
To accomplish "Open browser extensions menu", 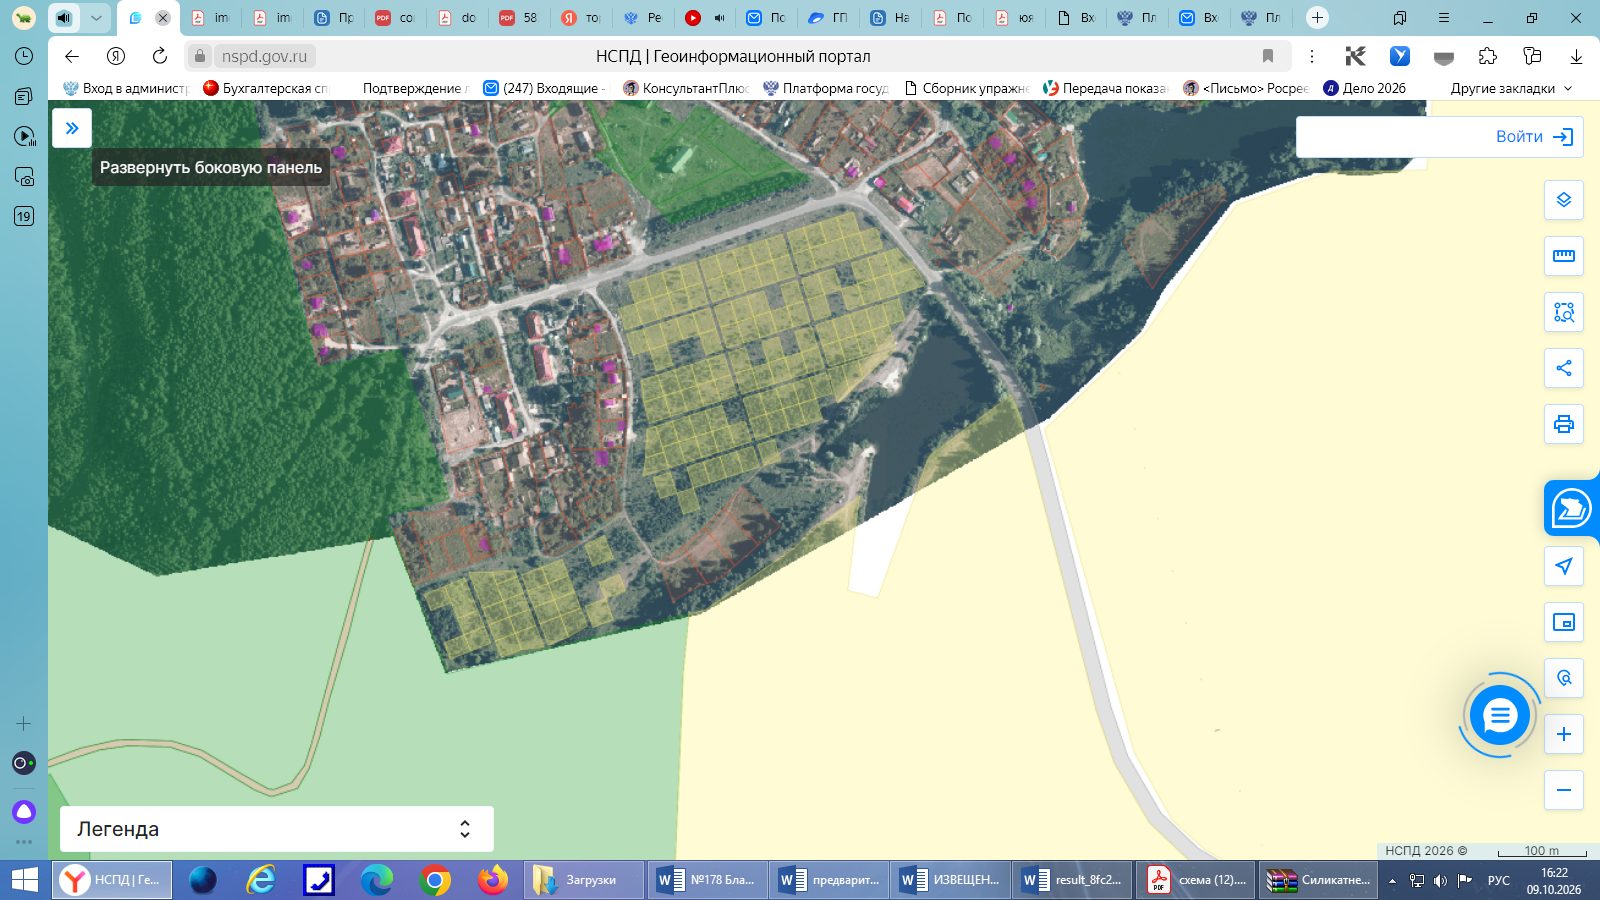I will 1488,56.
